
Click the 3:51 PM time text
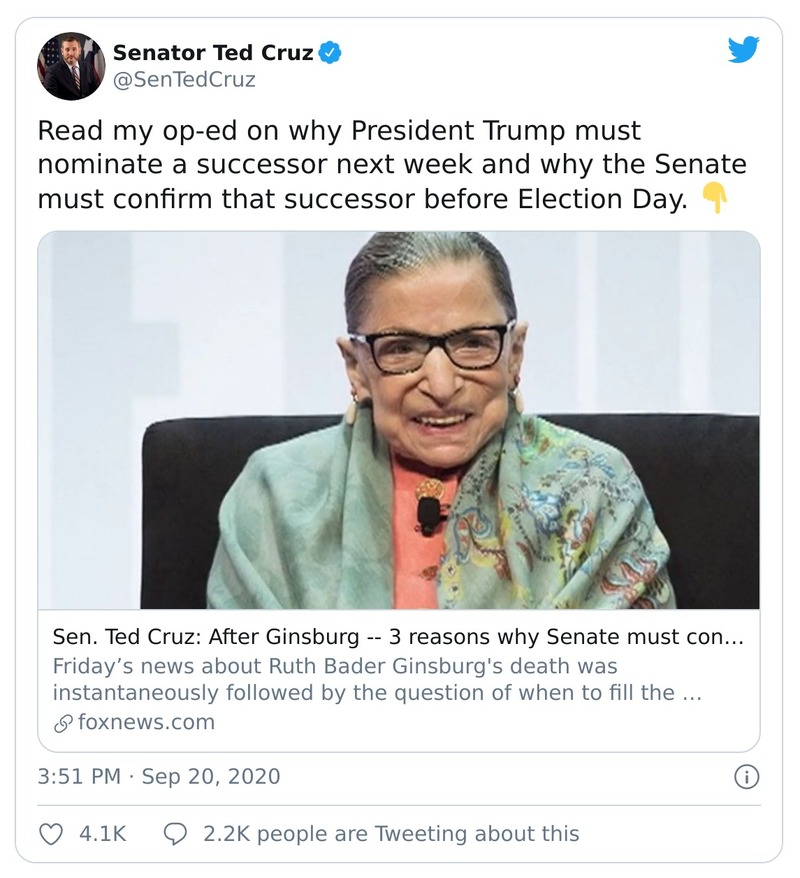click(78, 776)
